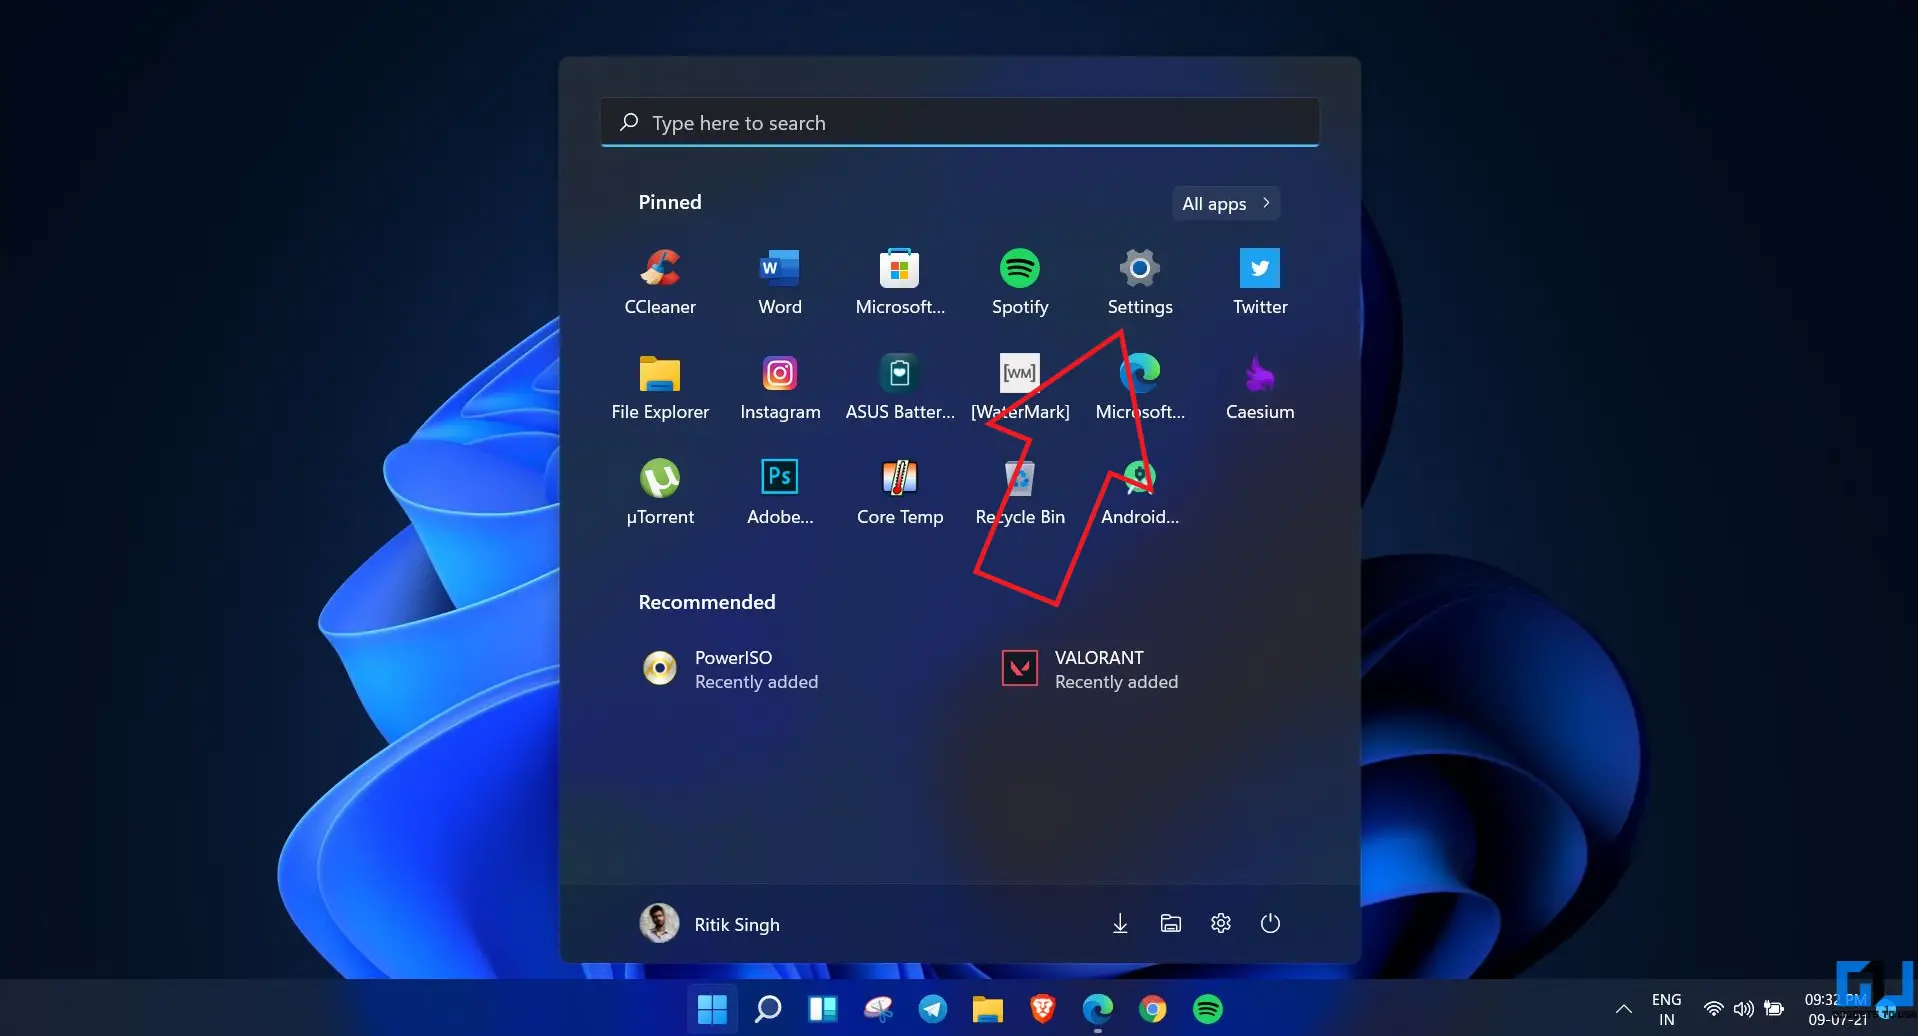Launch Caesium from pinned apps
The height and width of the screenshot is (1036, 1918).
pos(1260,388)
